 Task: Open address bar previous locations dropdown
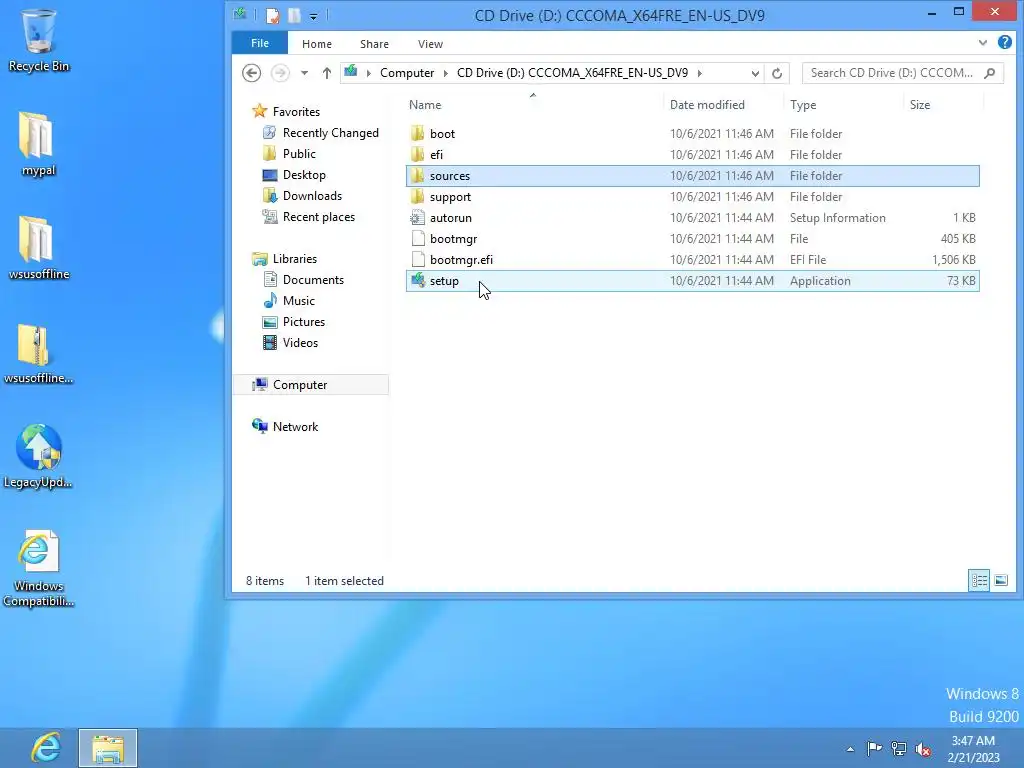(755, 73)
